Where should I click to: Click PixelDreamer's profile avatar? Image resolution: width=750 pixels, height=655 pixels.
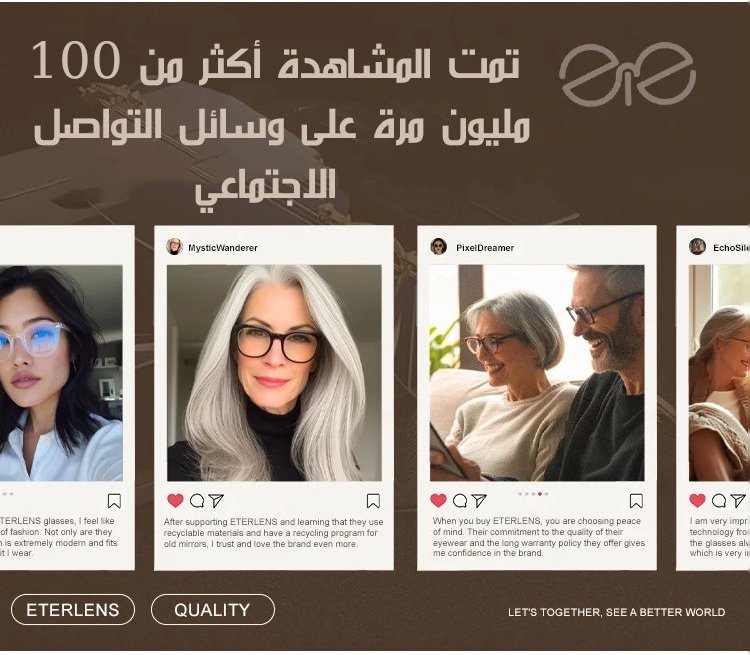439,247
